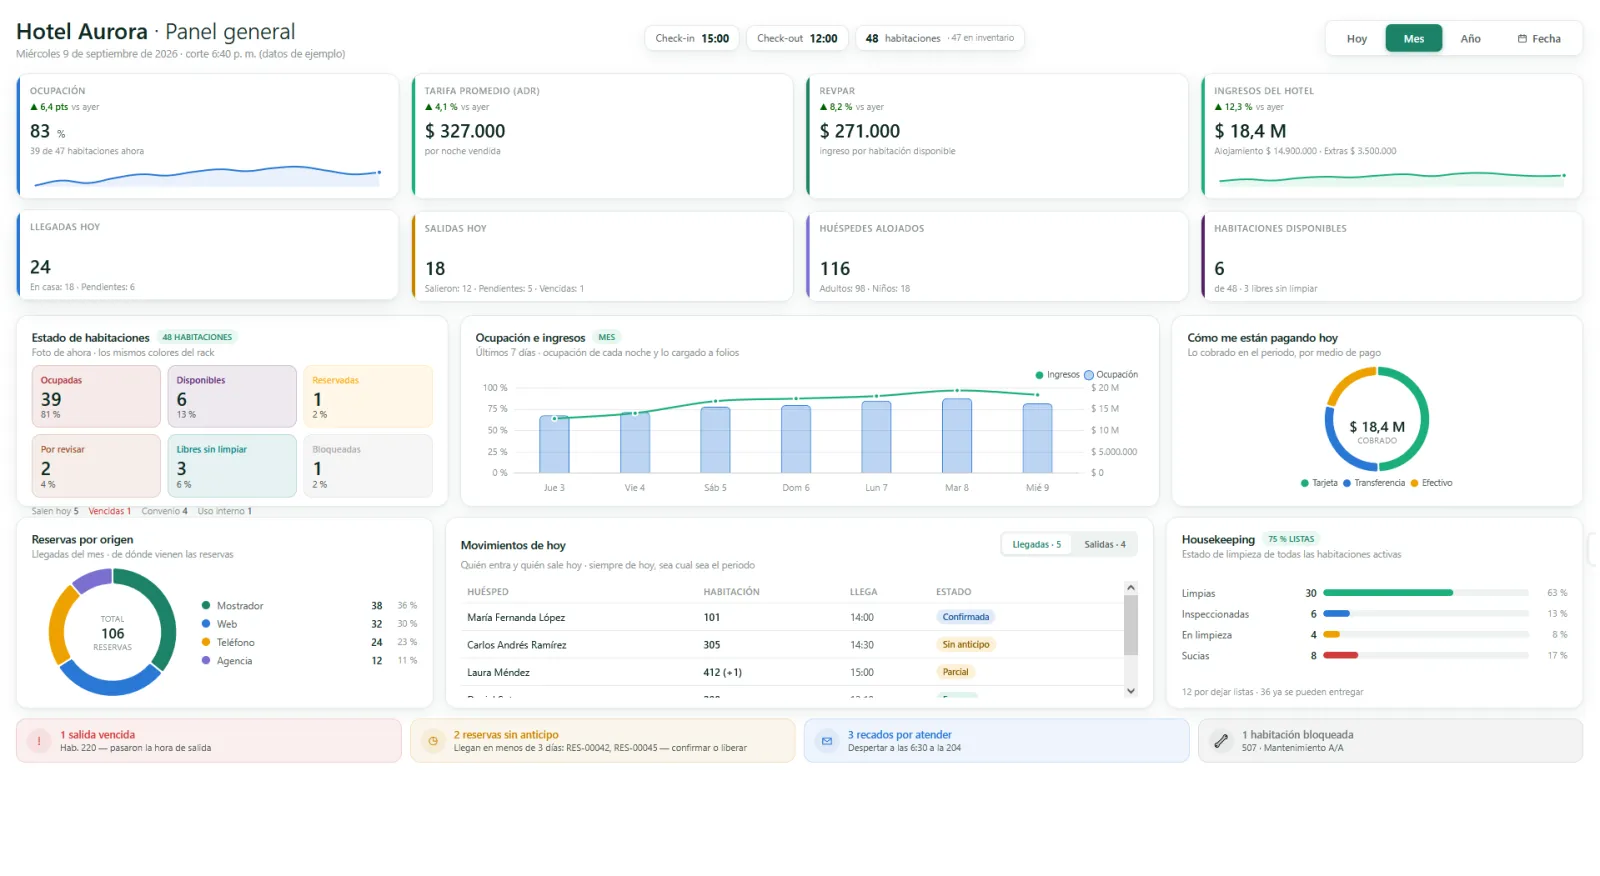Select the Transferencia payment legend swatch
Viewport: 1600px width, 876px height.
coord(1347,483)
